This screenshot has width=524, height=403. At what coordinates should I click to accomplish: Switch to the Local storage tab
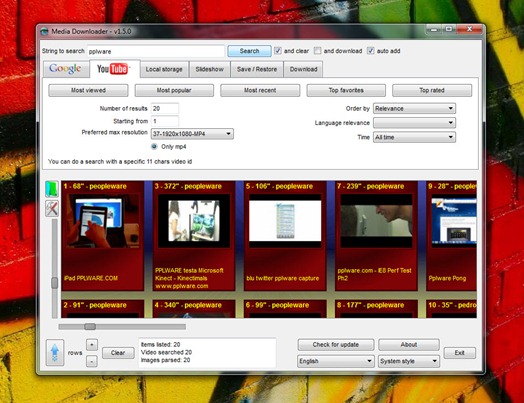(x=164, y=69)
